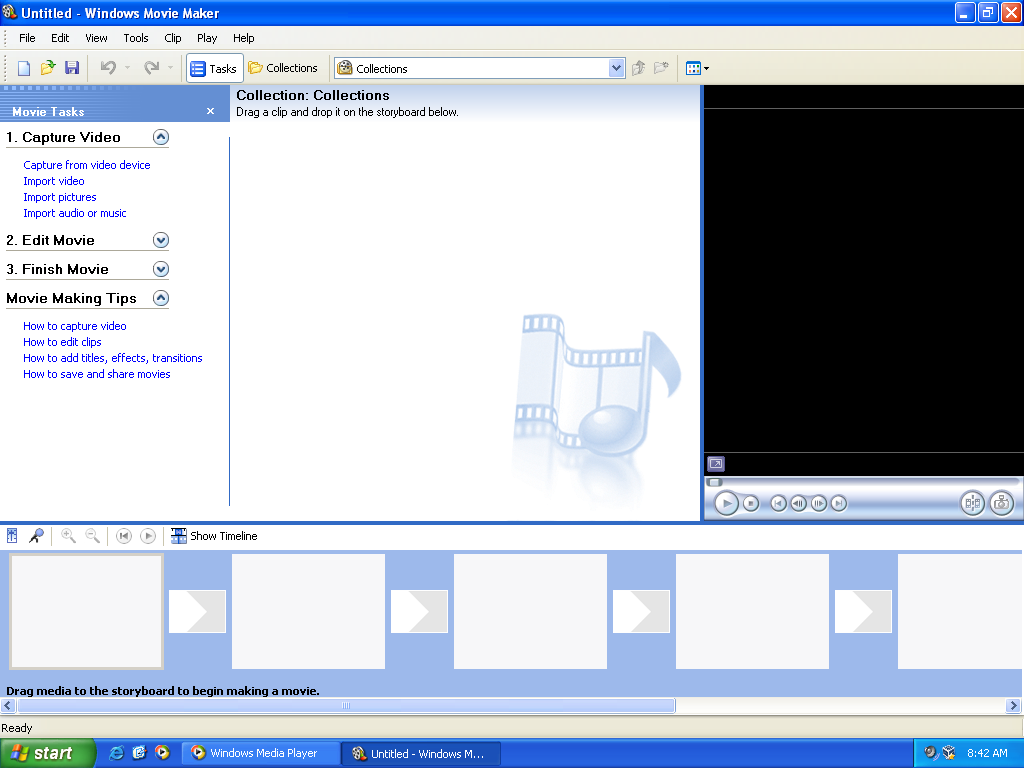Click the Take Picture camera icon

(1001, 504)
